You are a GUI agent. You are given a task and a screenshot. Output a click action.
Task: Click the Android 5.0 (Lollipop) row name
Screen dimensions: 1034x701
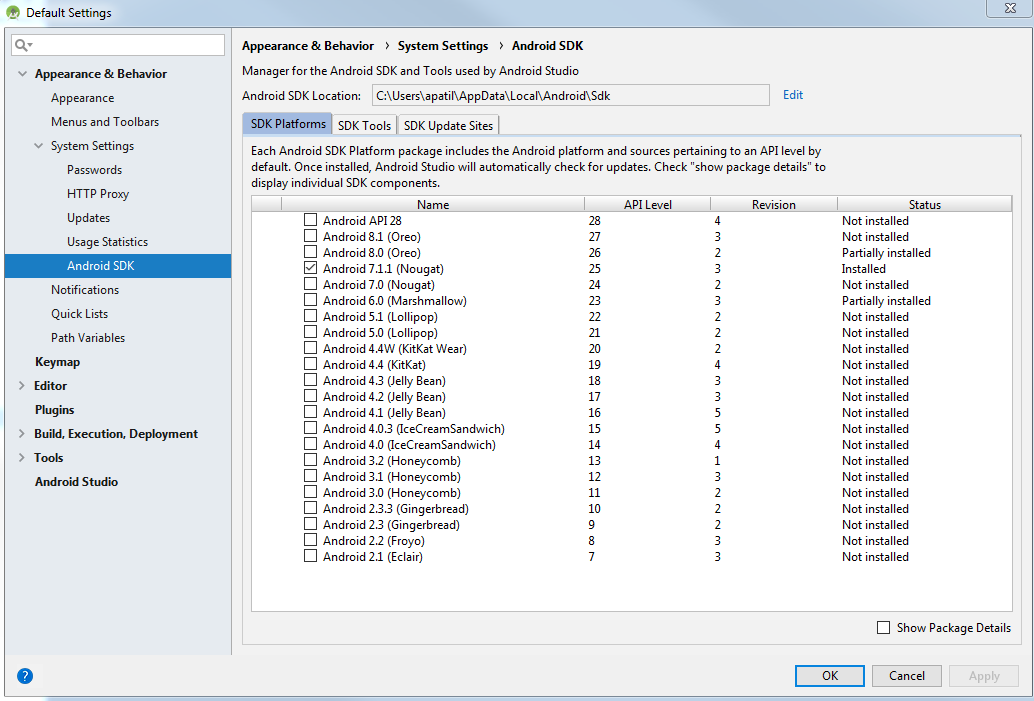click(380, 332)
